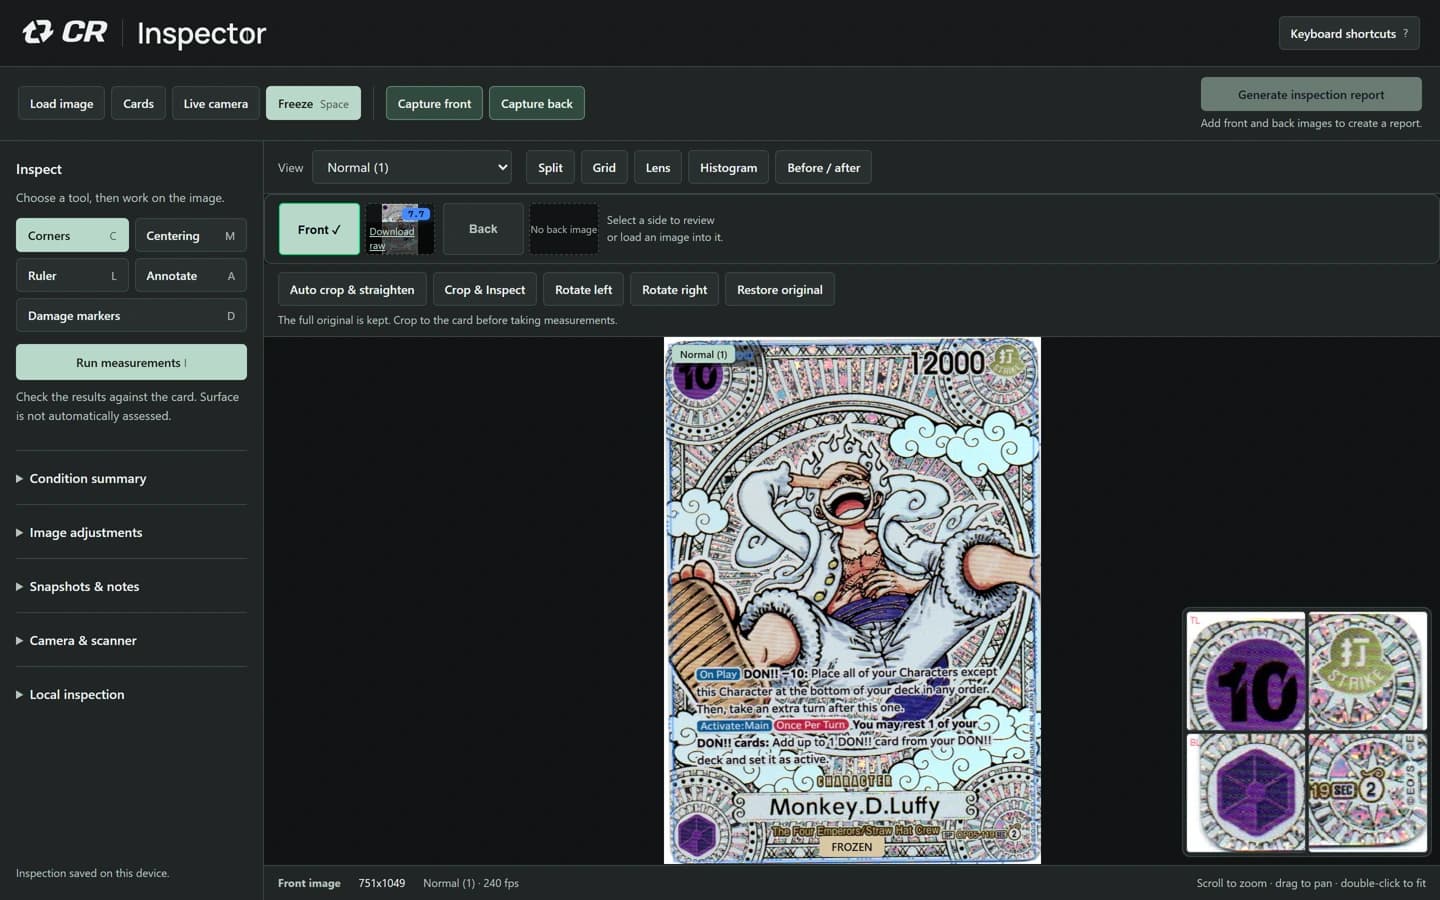Click Crop & Inspect
The width and height of the screenshot is (1440, 900).
coord(485,289)
